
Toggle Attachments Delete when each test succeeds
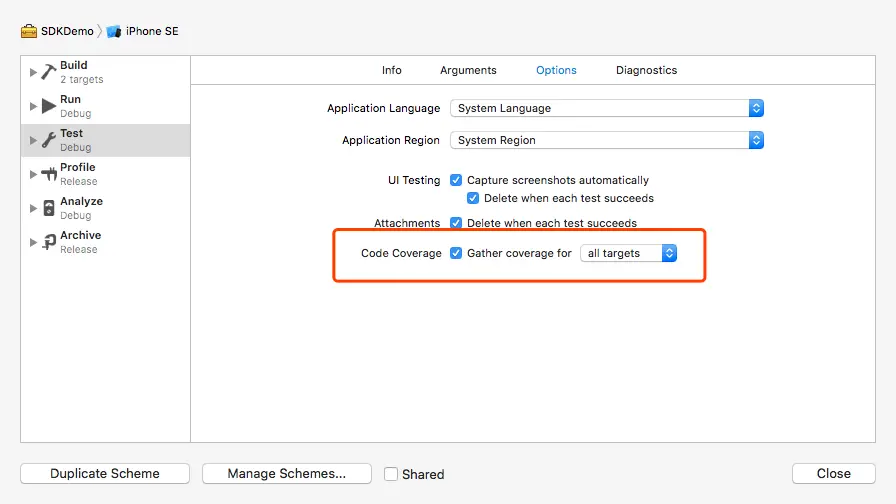[x=456, y=223]
